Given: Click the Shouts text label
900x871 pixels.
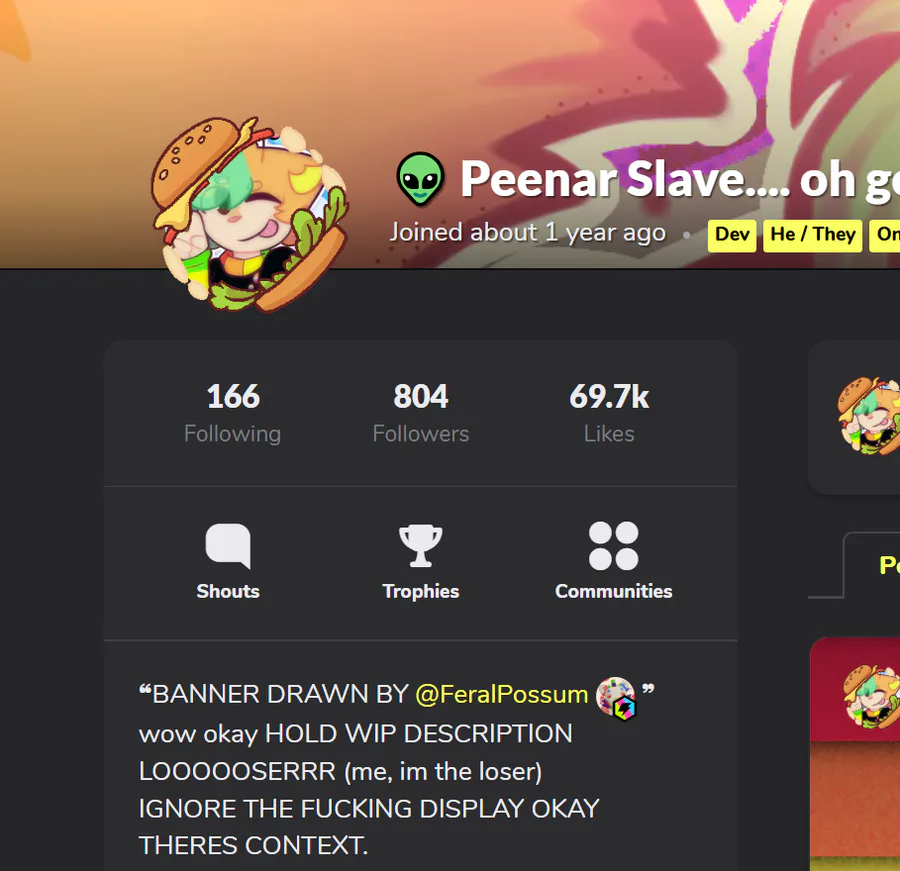Looking at the screenshot, I should [228, 591].
